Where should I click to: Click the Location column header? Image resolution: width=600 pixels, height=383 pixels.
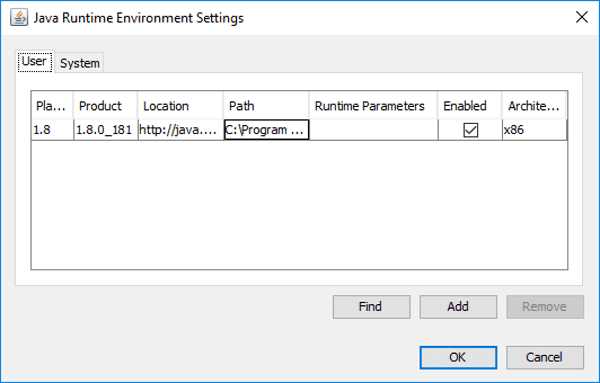pyautogui.click(x=180, y=106)
